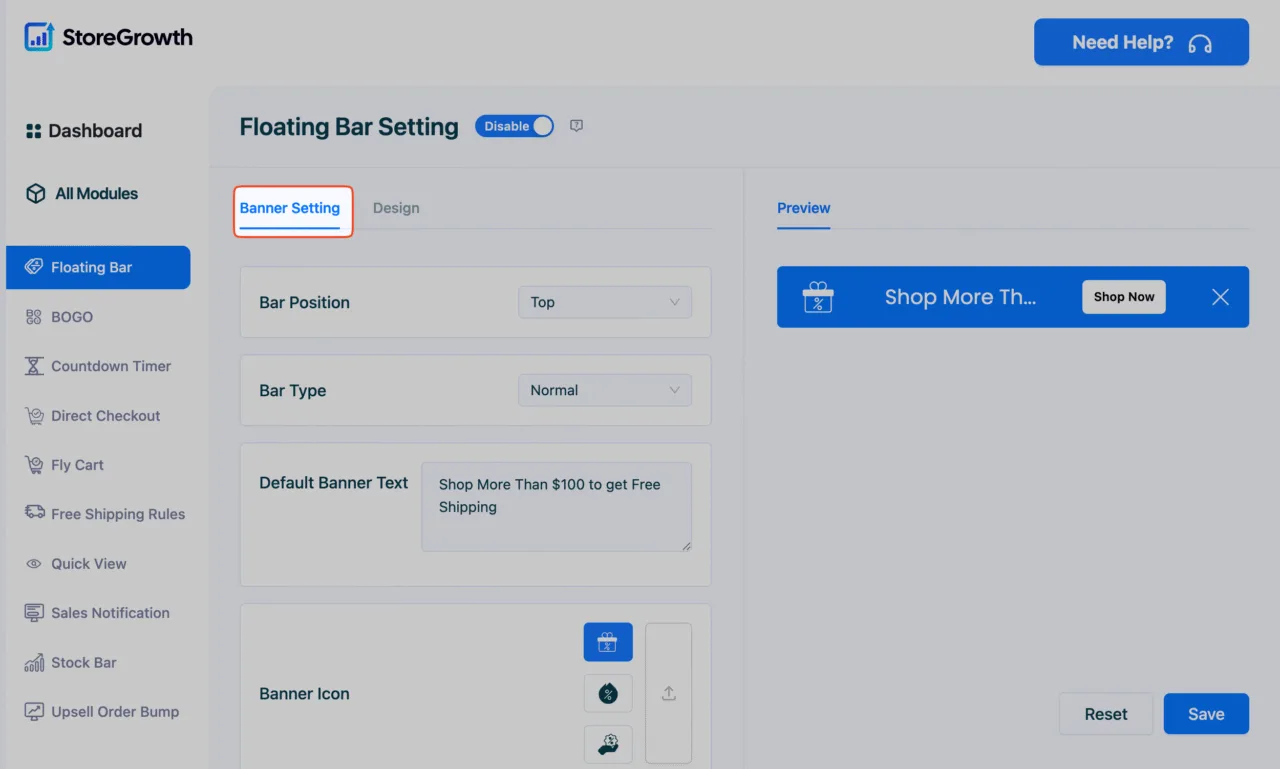
Task: Click the All Modules cube icon
Action: [x=35, y=194]
